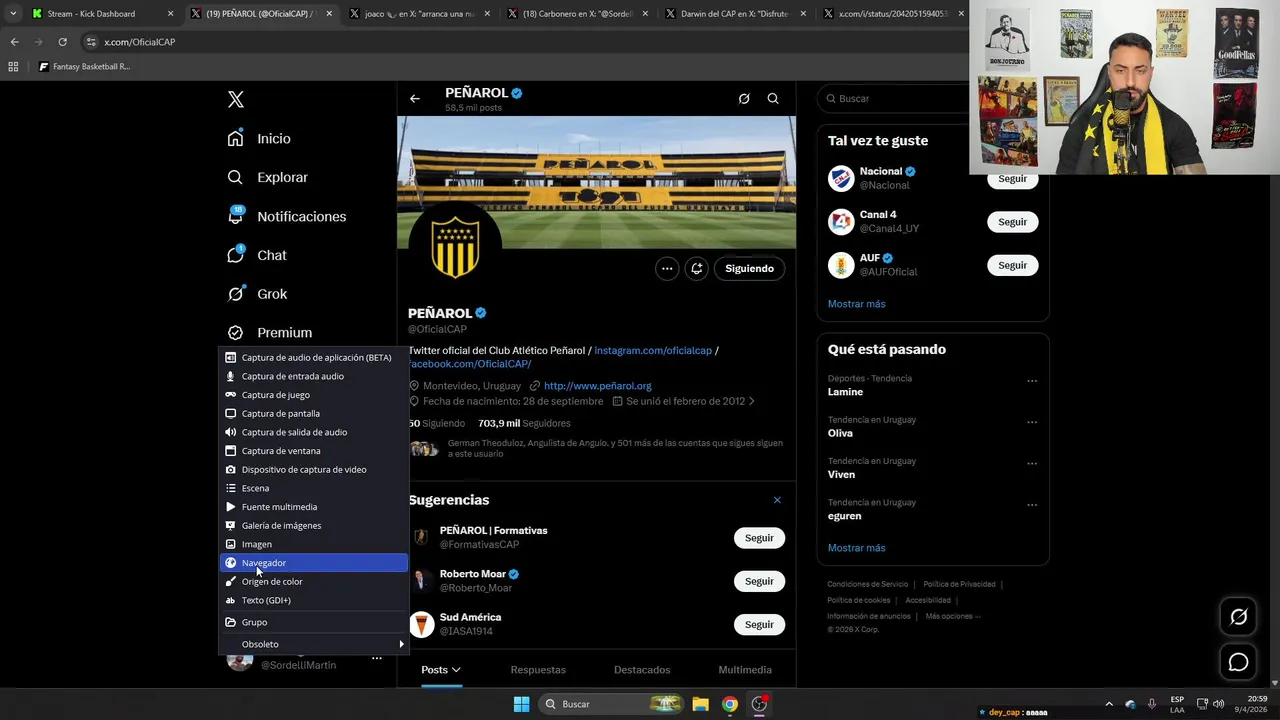
Task: Follow PEÑAROL | Formativas
Action: pyautogui.click(x=759, y=538)
